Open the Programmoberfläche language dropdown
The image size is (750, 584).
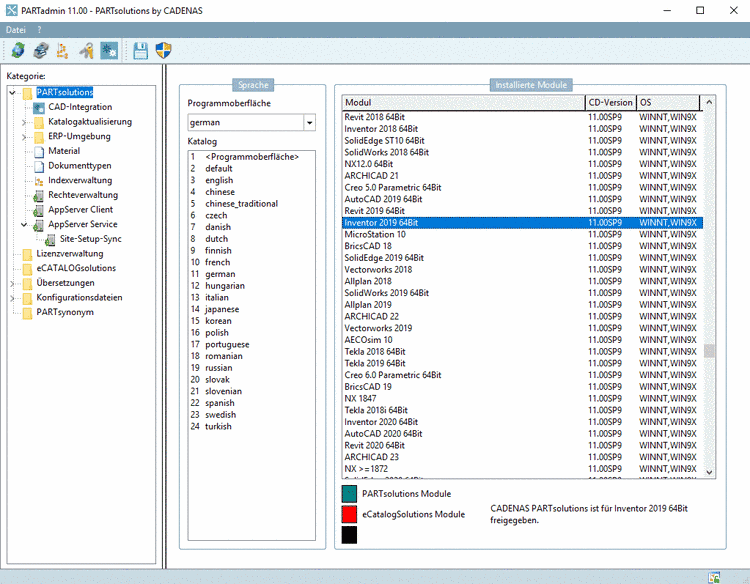tap(309, 122)
